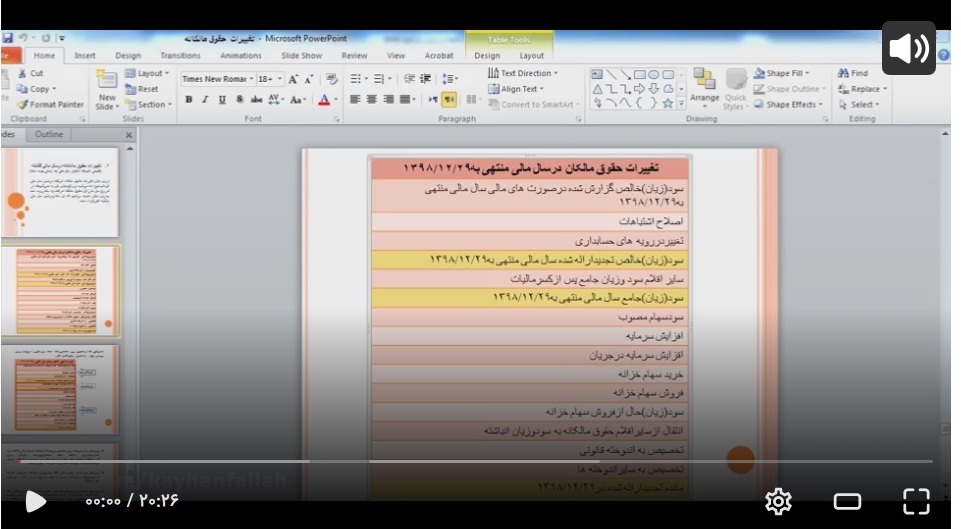Open the Quick Styles gallery
961x529 pixels.
735,89
